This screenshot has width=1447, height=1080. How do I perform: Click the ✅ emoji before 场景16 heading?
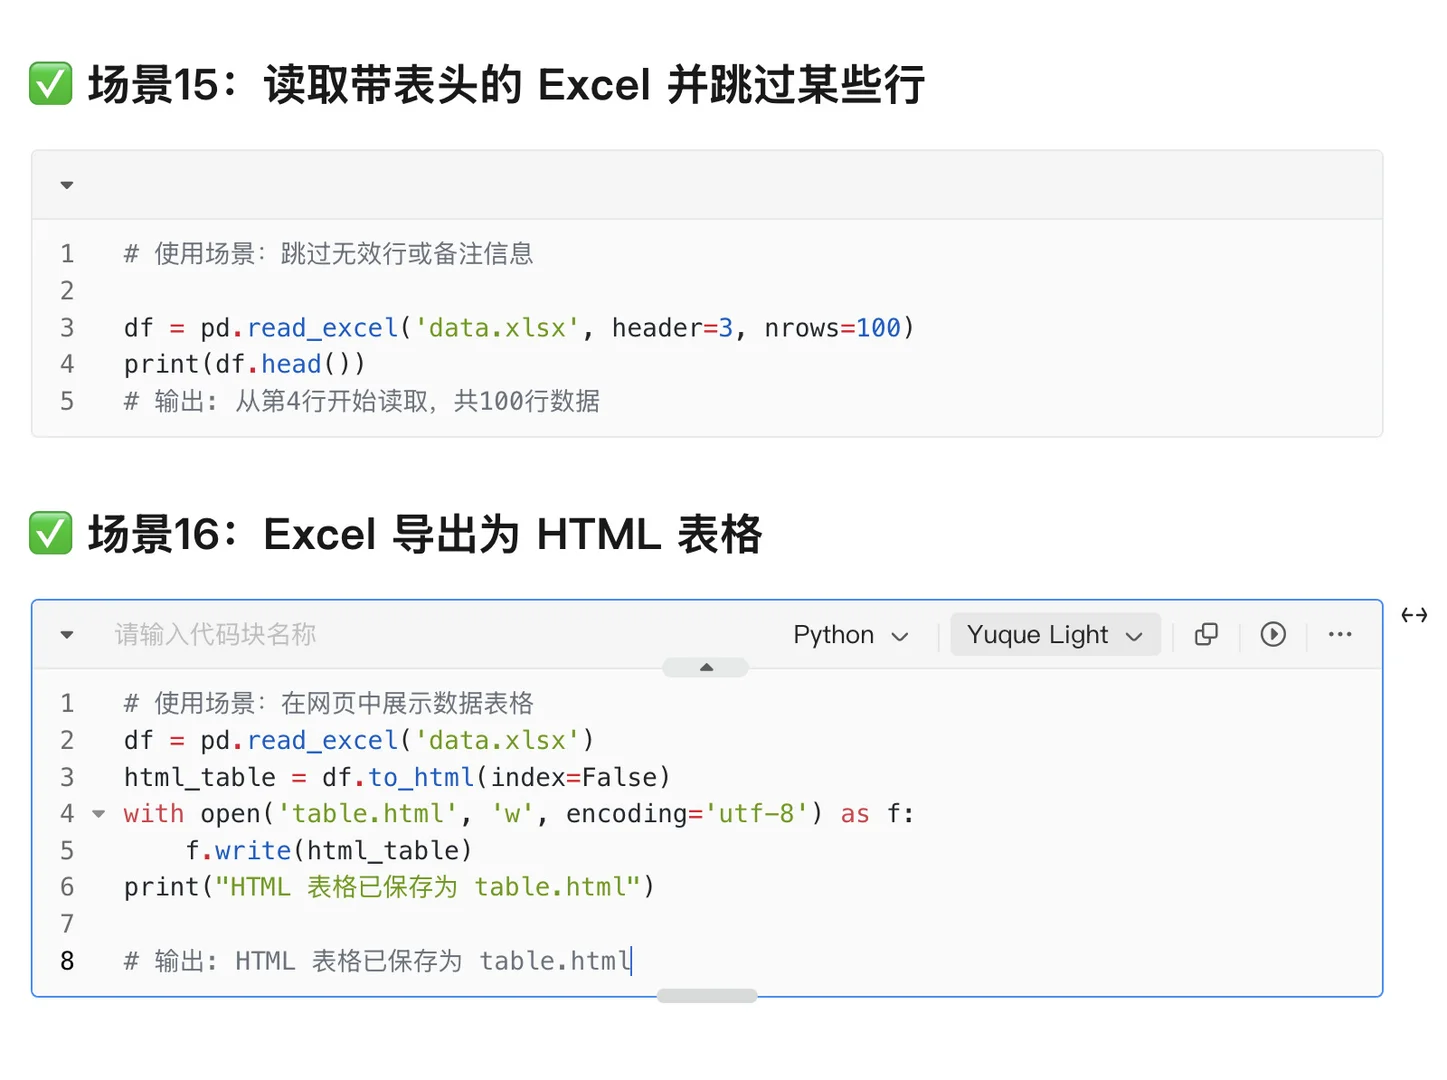(x=50, y=533)
